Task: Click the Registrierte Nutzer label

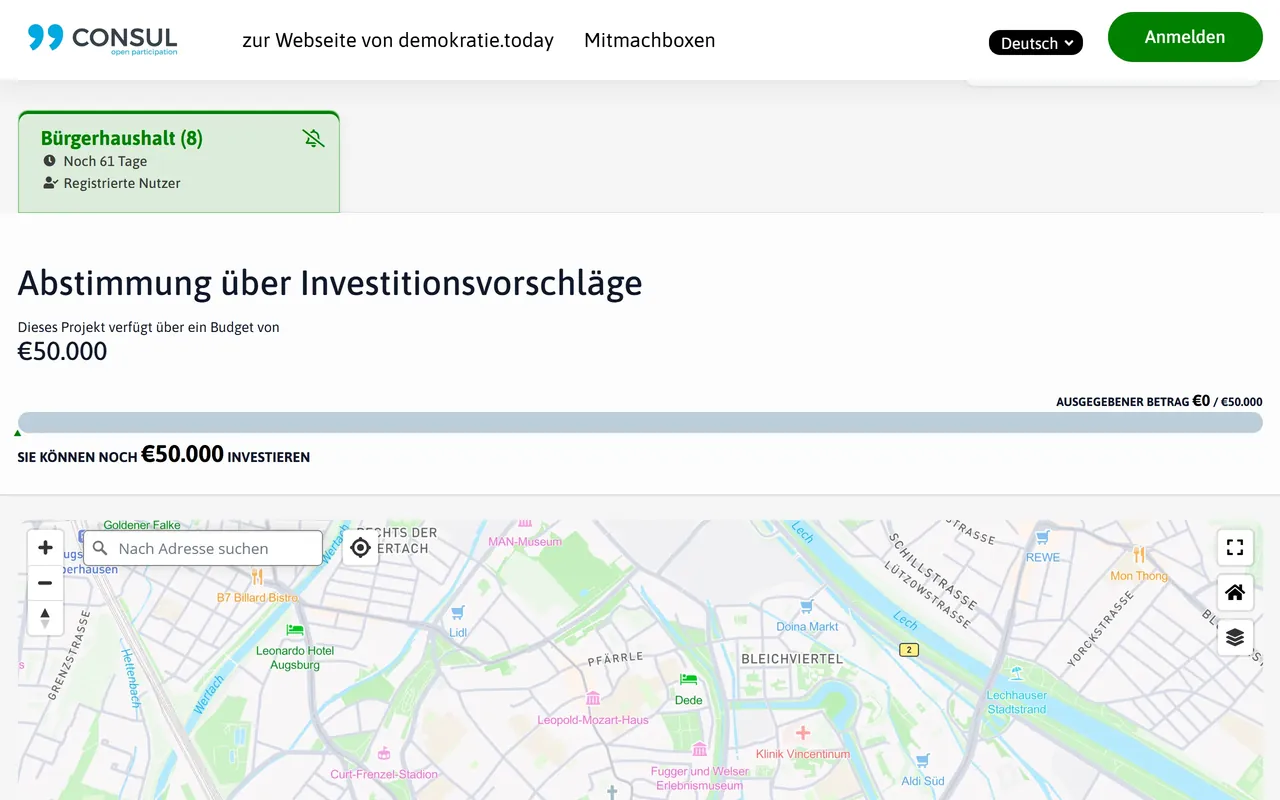Action: [x=122, y=183]
